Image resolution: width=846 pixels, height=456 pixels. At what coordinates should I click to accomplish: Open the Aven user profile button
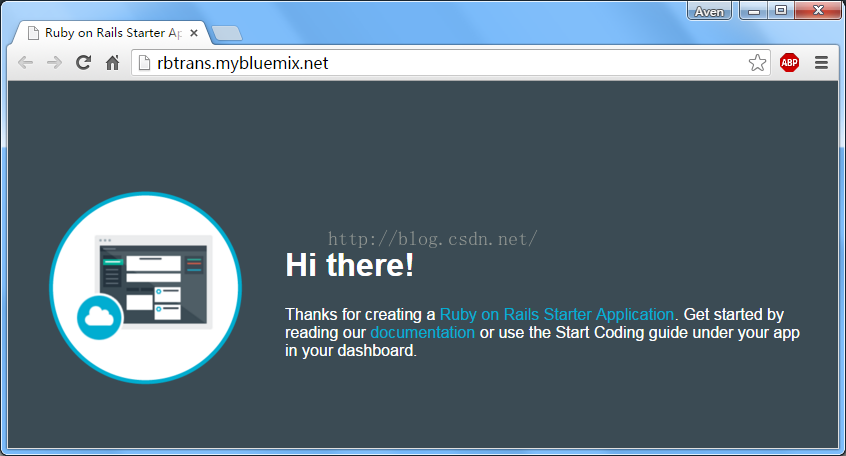(x=709, y=11)
